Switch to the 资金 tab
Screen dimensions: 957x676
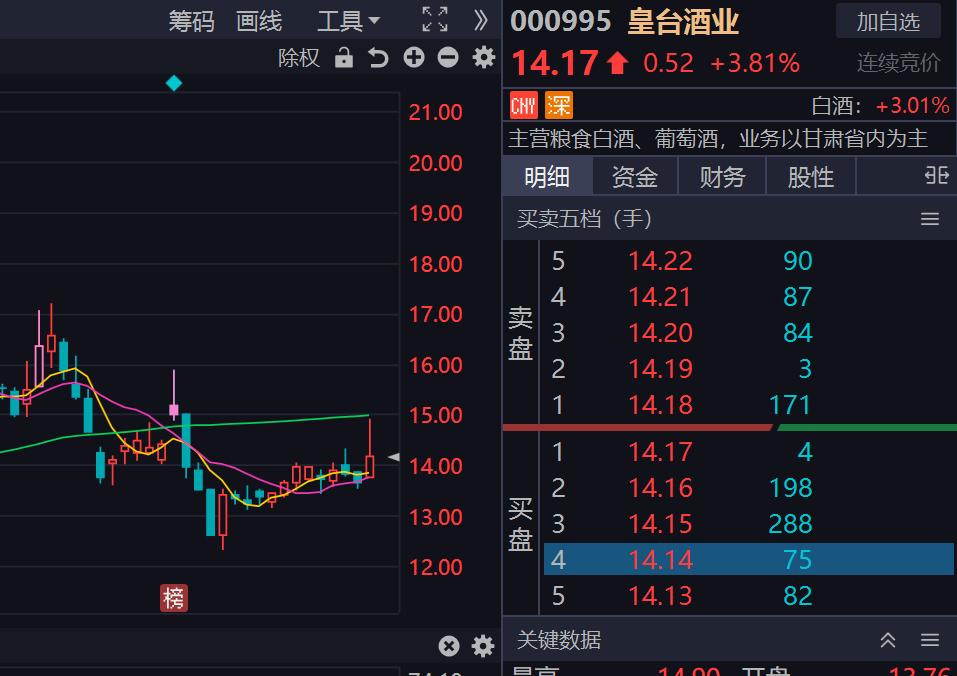[x=635, y=177]
